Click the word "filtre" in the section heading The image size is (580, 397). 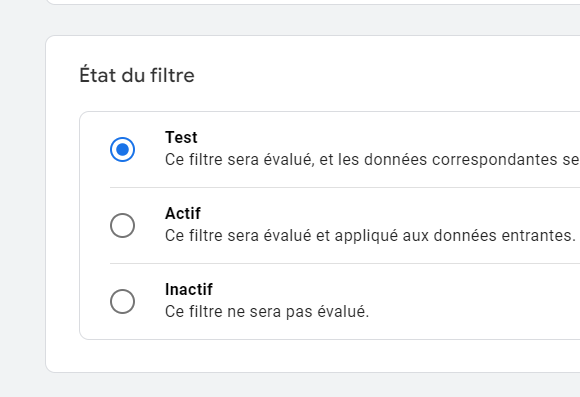point(172,75)
